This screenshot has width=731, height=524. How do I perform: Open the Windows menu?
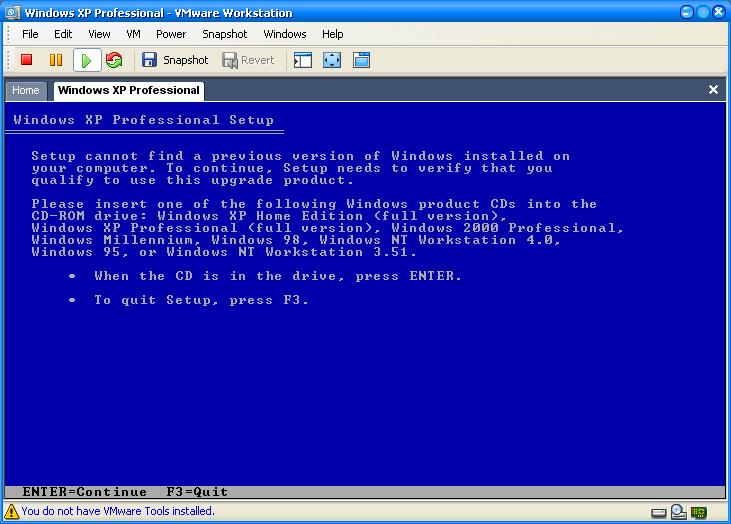point(285,34)
